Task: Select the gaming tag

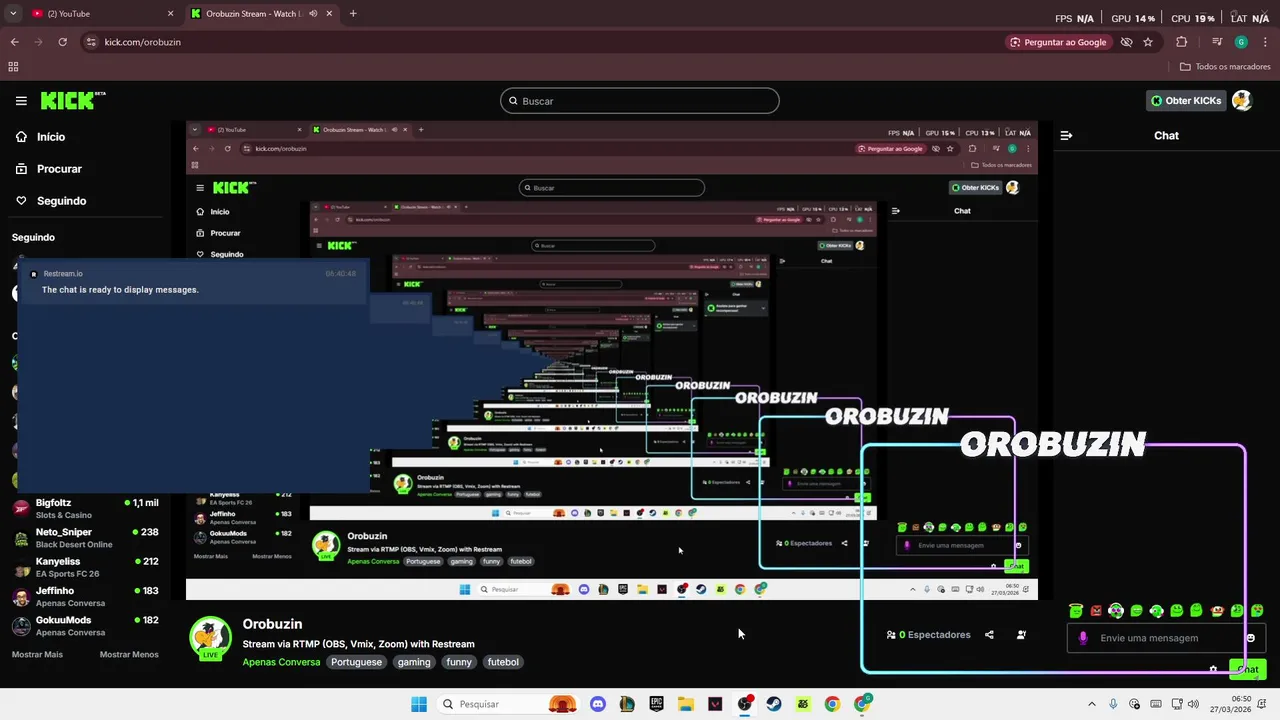Action: tap(413, 662)
